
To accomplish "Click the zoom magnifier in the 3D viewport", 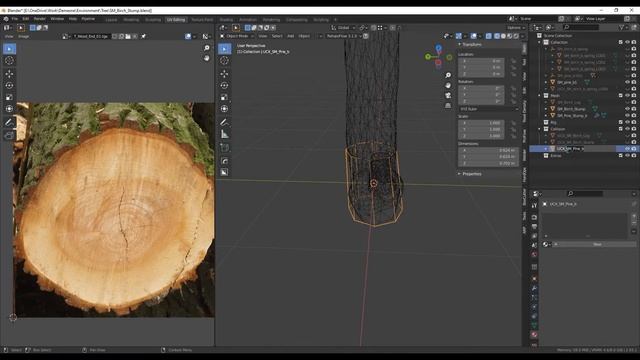I will point(448,76).
